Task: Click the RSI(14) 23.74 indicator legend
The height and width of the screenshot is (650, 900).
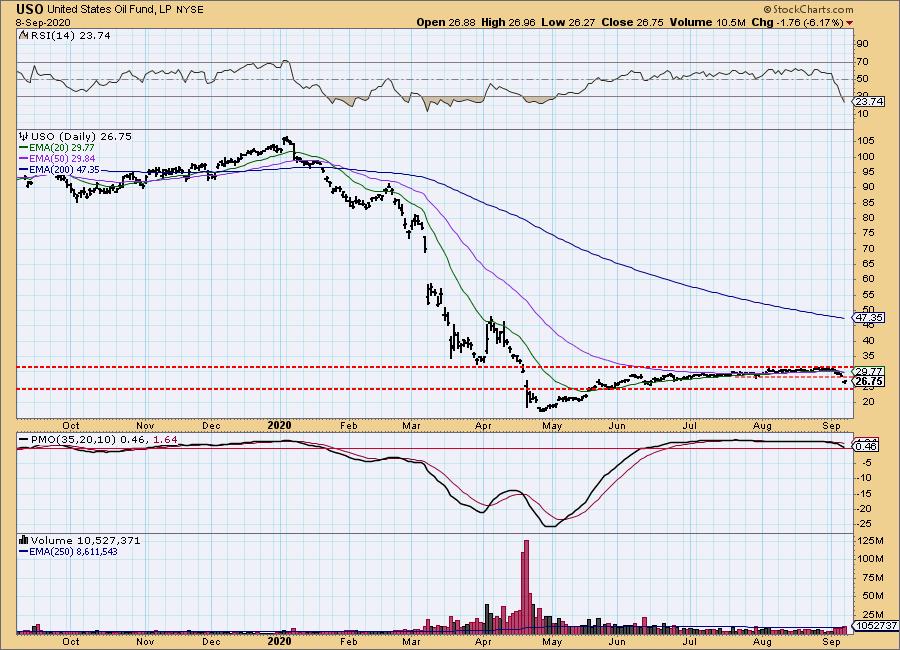Action: click(71, 35)
